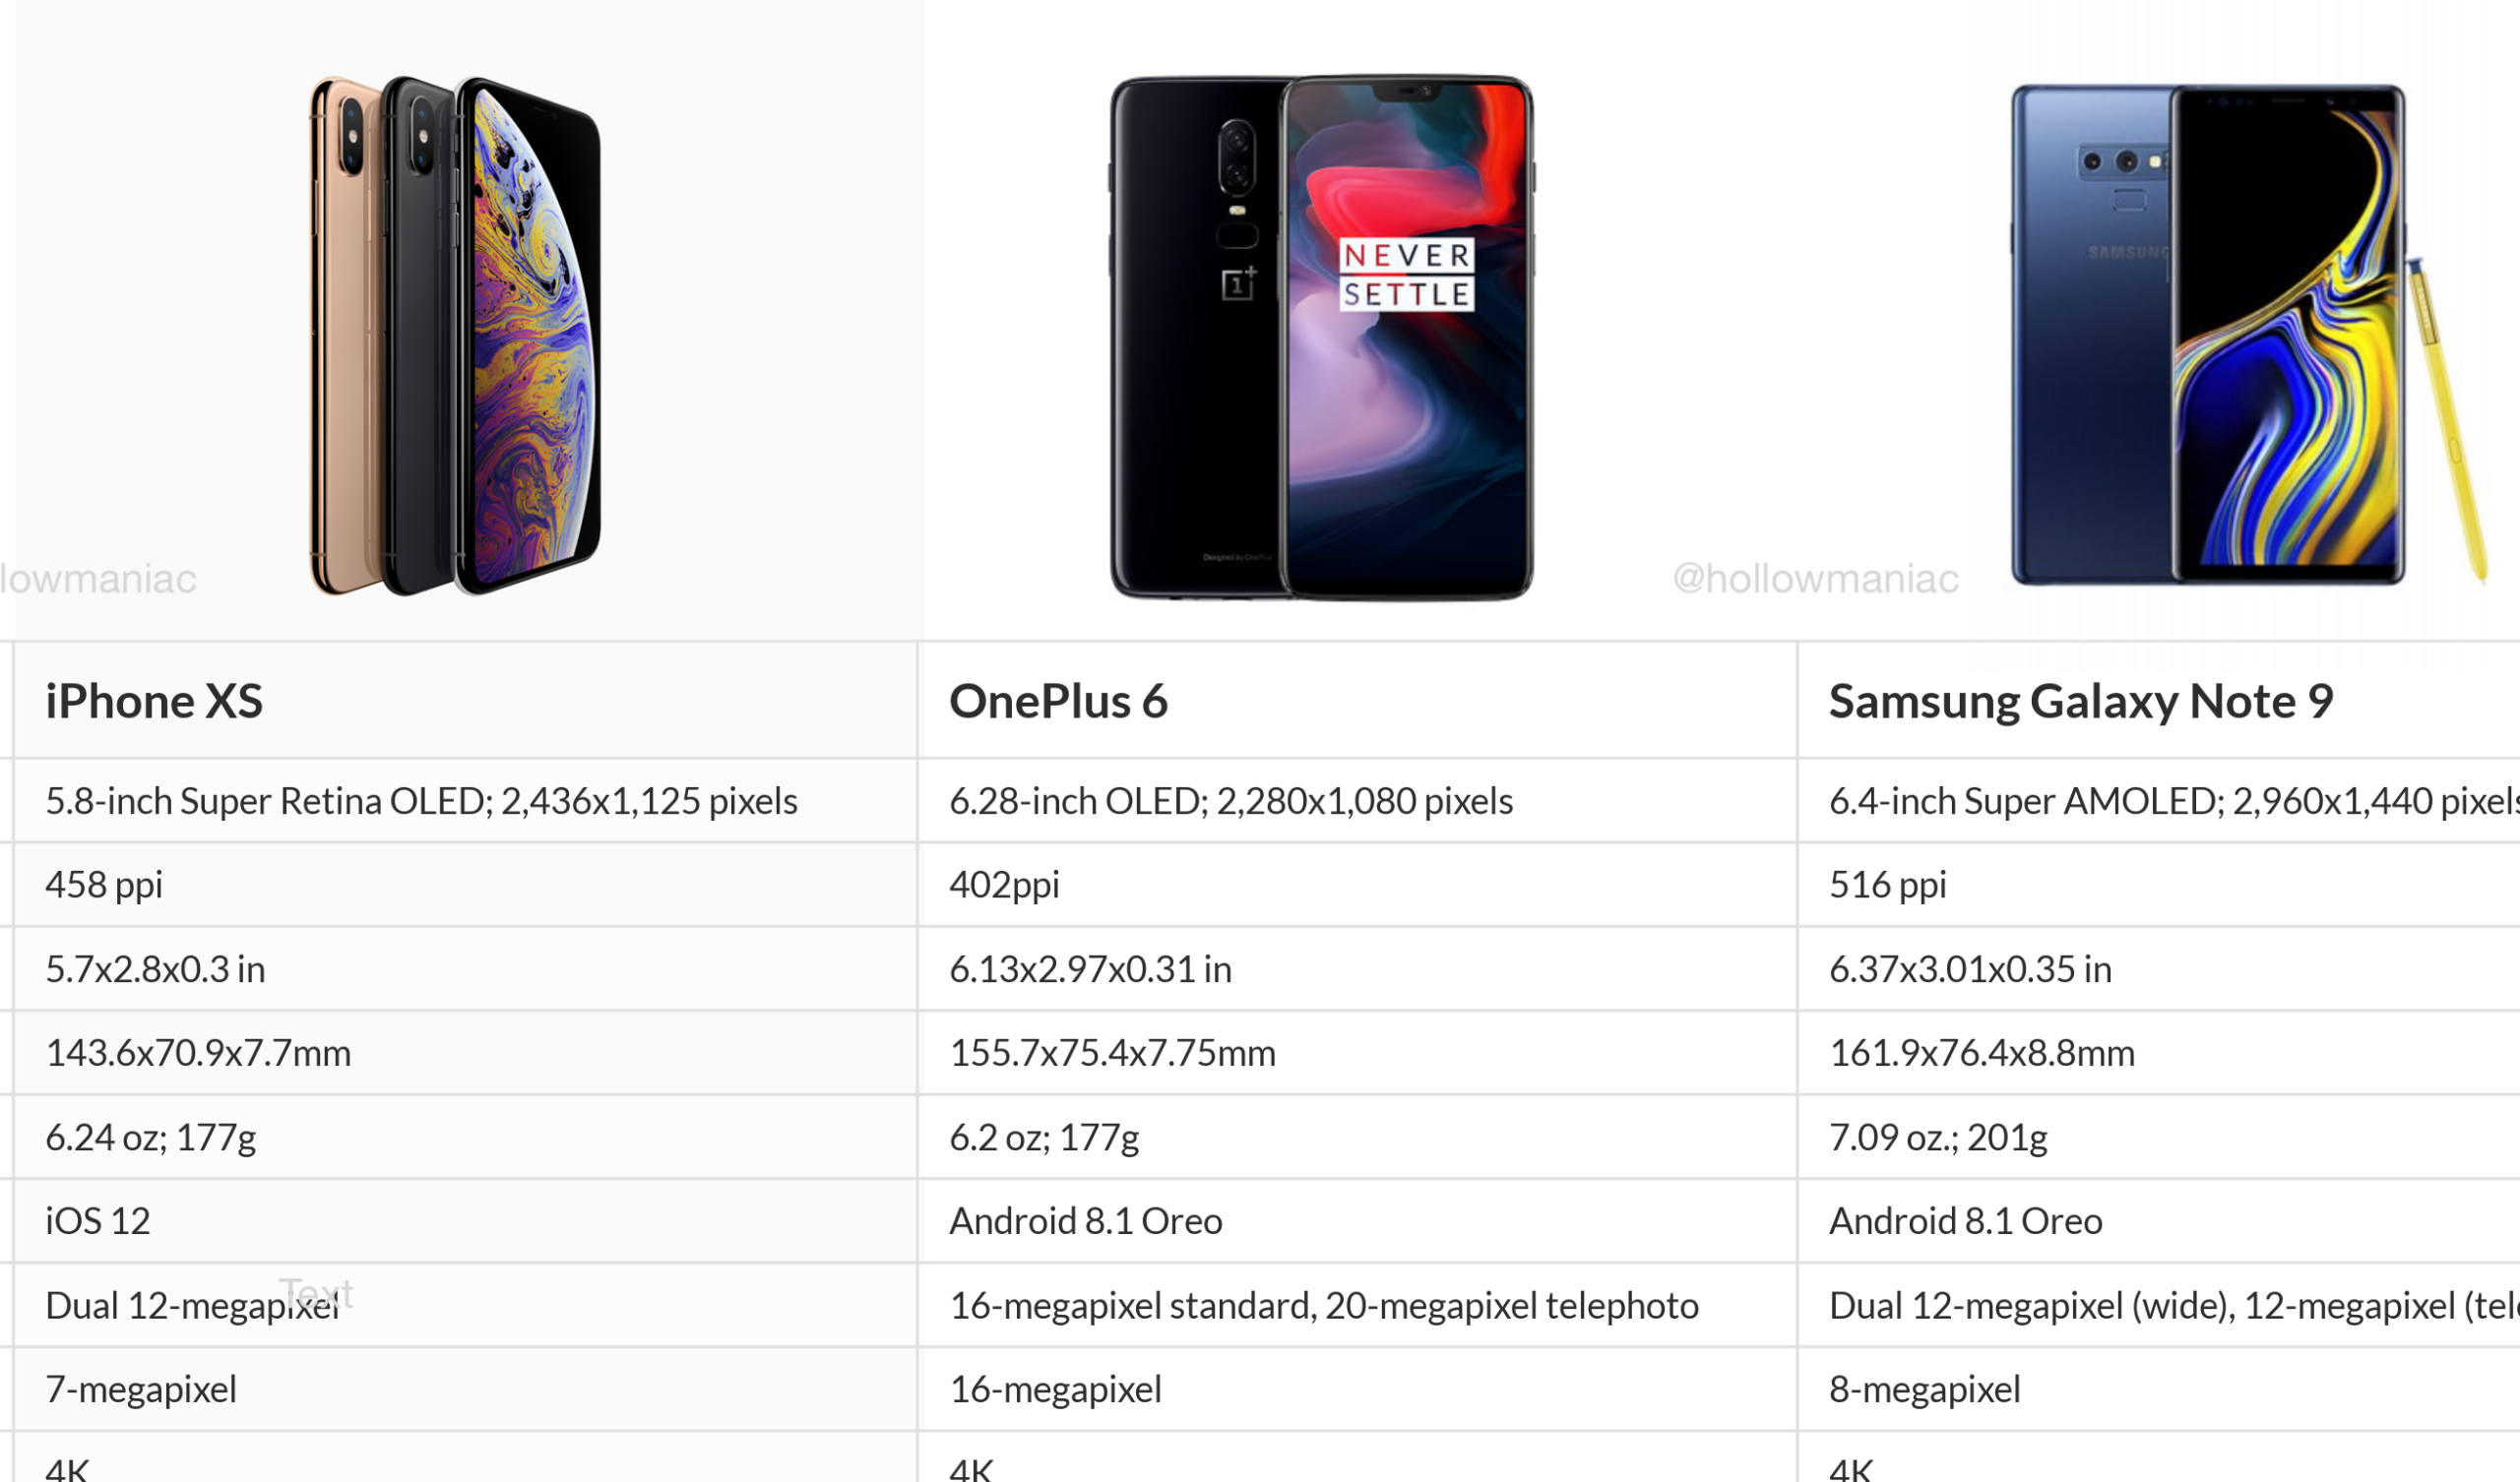The width and height of the screenshot is (2520, 1482).
Task: Click the Samsung Galaxy Note 9 image
Action: click(x=2240, y=335)
